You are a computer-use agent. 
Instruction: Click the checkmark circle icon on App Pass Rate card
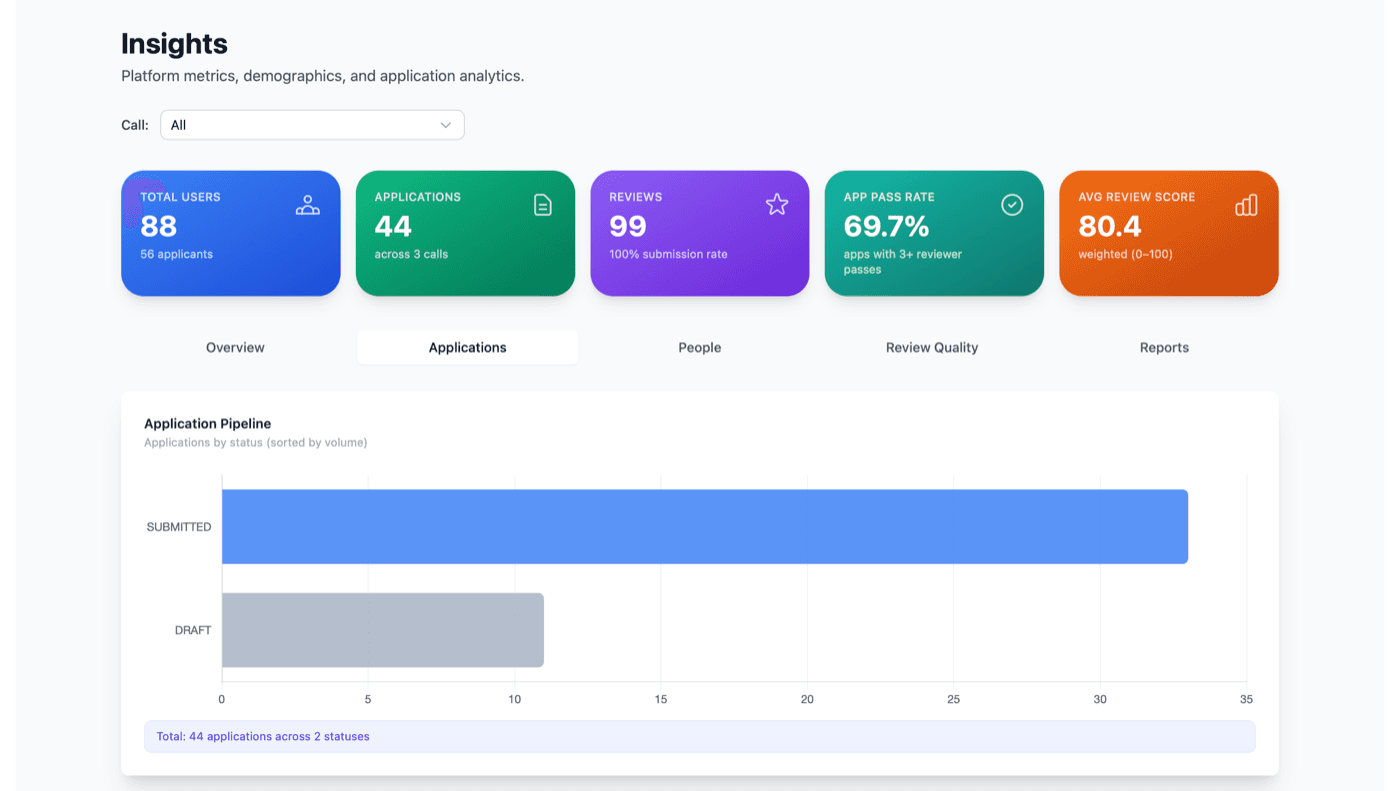pos(1012,205)
